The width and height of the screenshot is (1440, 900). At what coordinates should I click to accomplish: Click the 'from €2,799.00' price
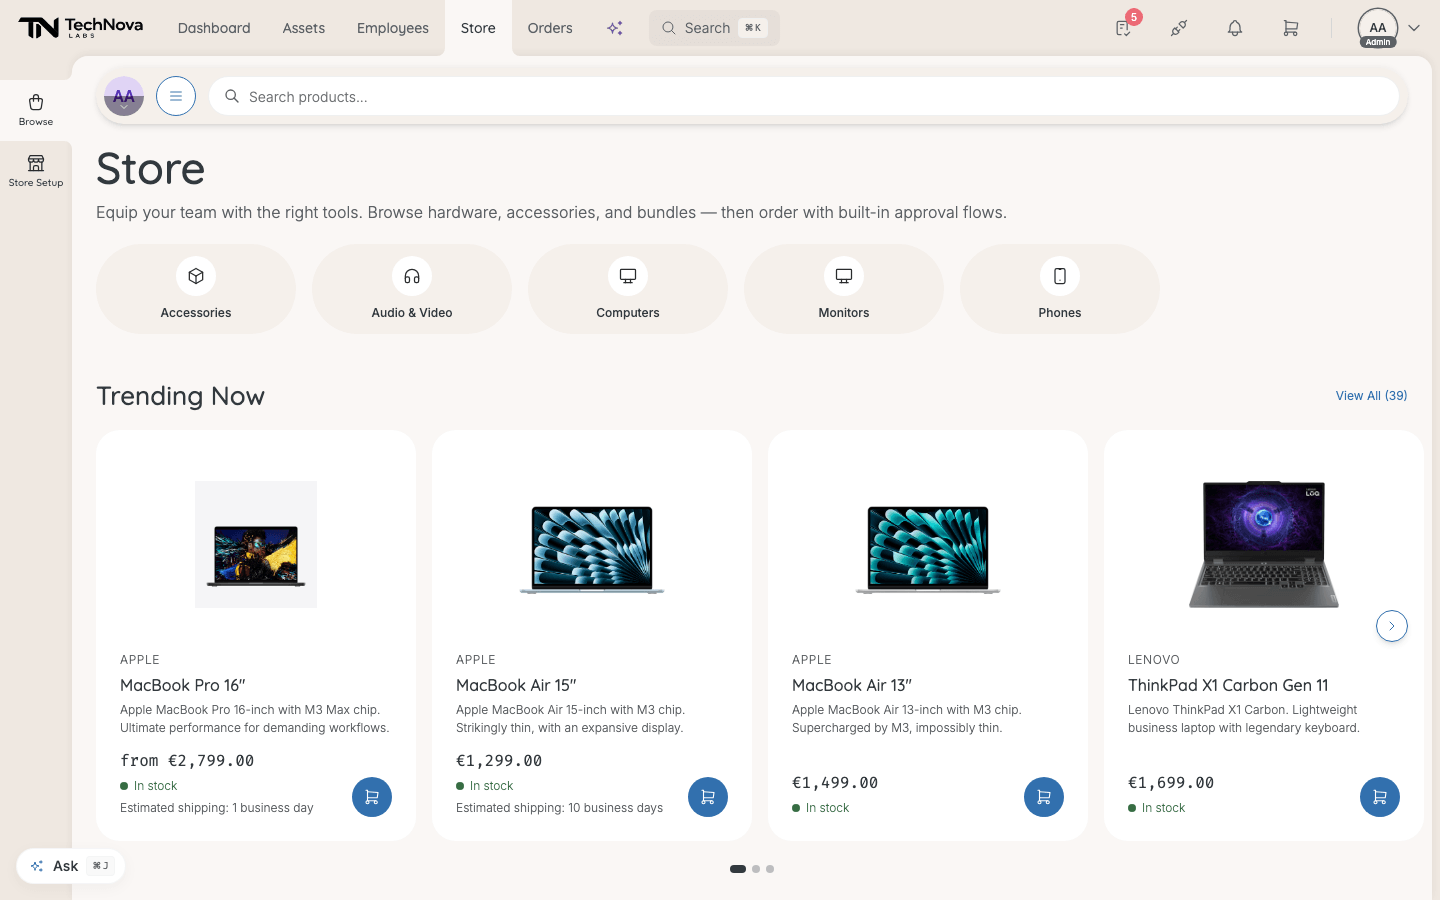[187, 761]
